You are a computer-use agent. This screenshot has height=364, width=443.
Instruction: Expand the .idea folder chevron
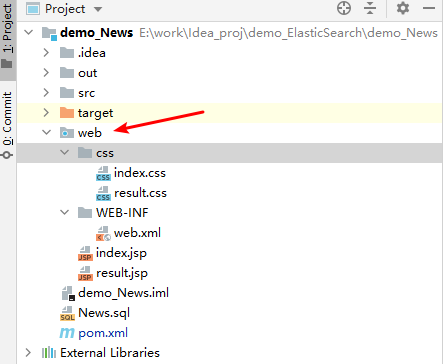(x=46, y=53)
